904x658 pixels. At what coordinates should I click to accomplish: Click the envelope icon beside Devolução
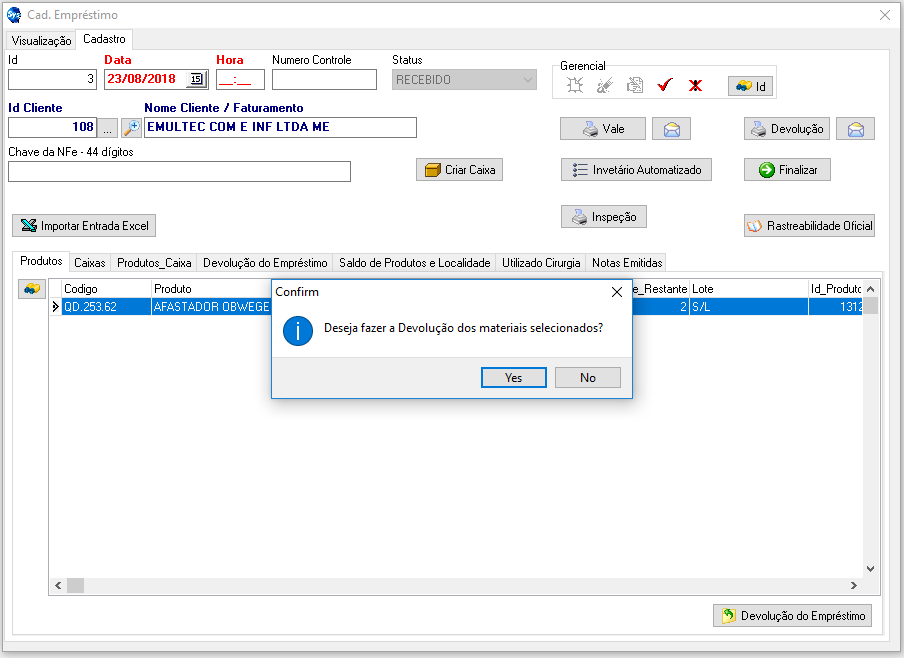click(x=855, y=129)
